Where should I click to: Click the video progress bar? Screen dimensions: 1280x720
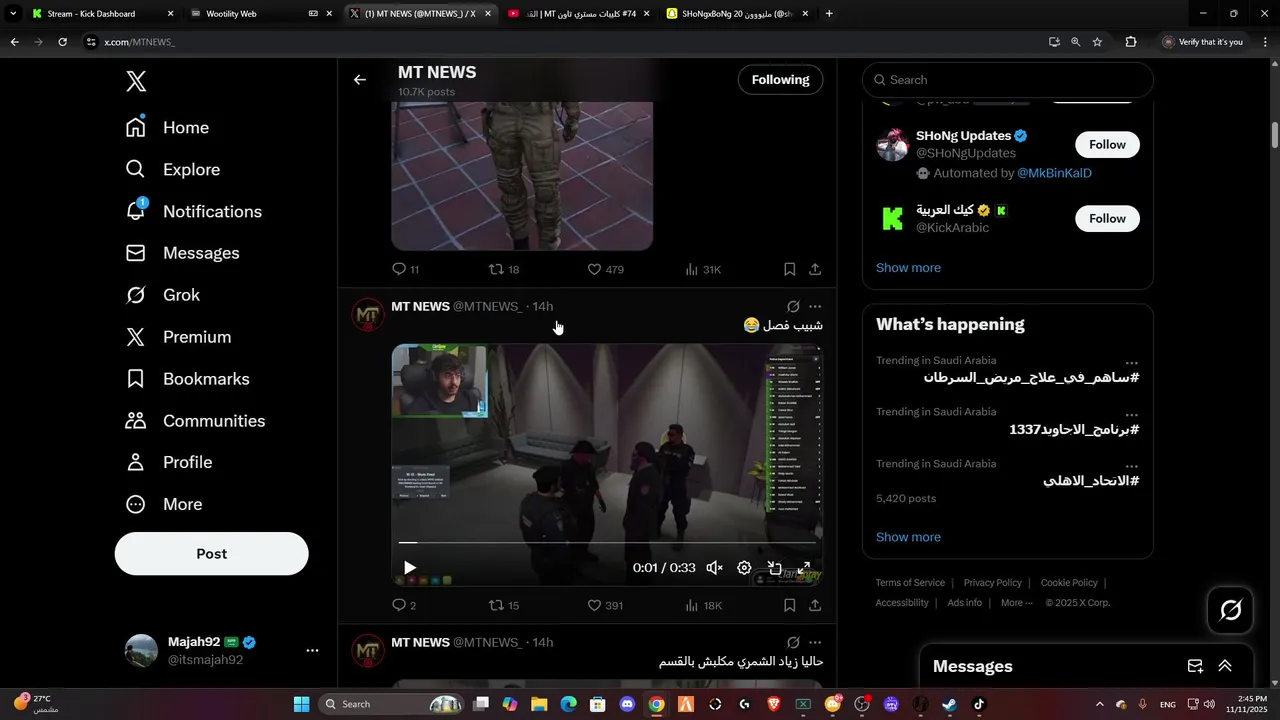tap(607, 543)
